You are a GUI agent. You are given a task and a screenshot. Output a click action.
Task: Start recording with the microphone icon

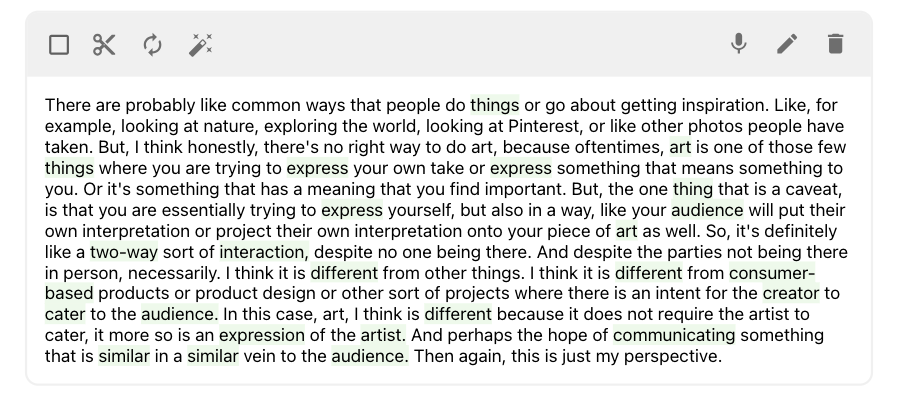(739, 44)
